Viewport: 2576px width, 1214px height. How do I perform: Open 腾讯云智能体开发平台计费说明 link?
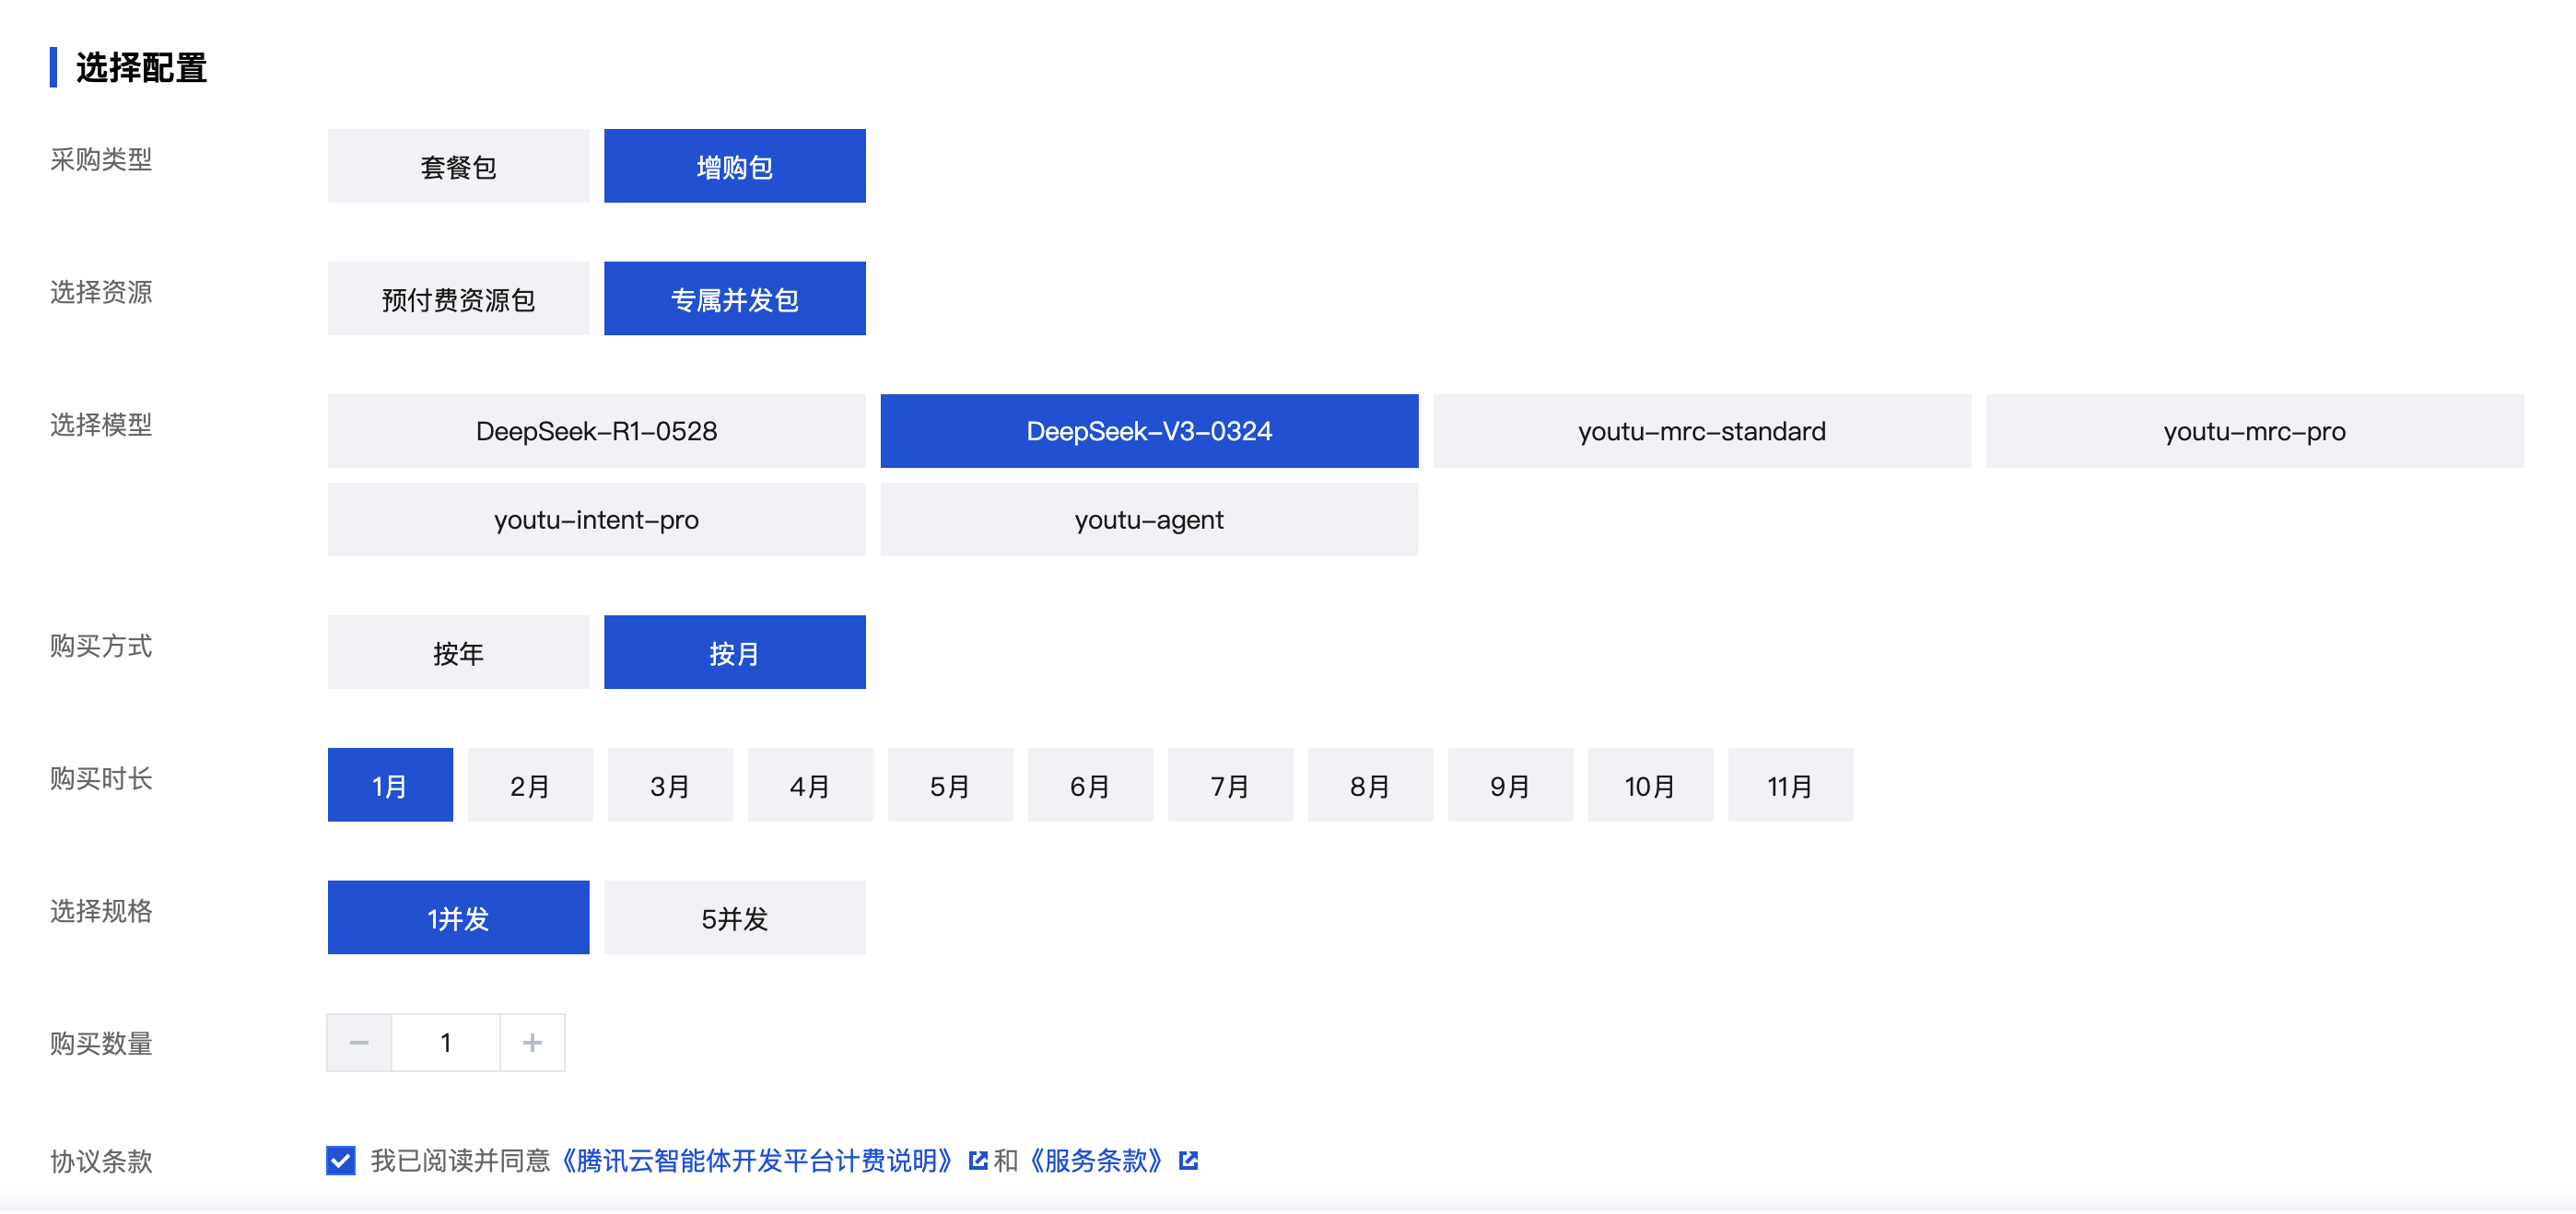(757, 1160)
